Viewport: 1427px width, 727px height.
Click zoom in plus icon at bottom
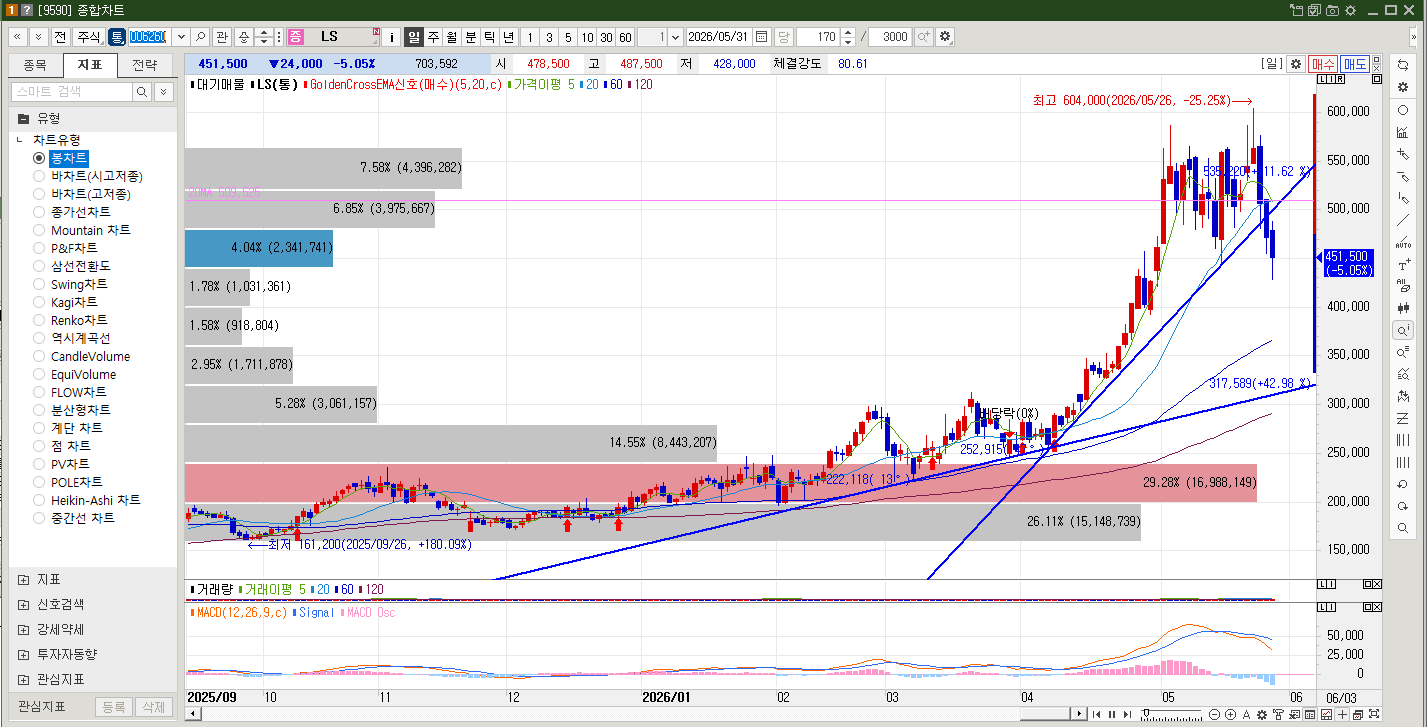pyautogui.click(x=1229, y=714)
